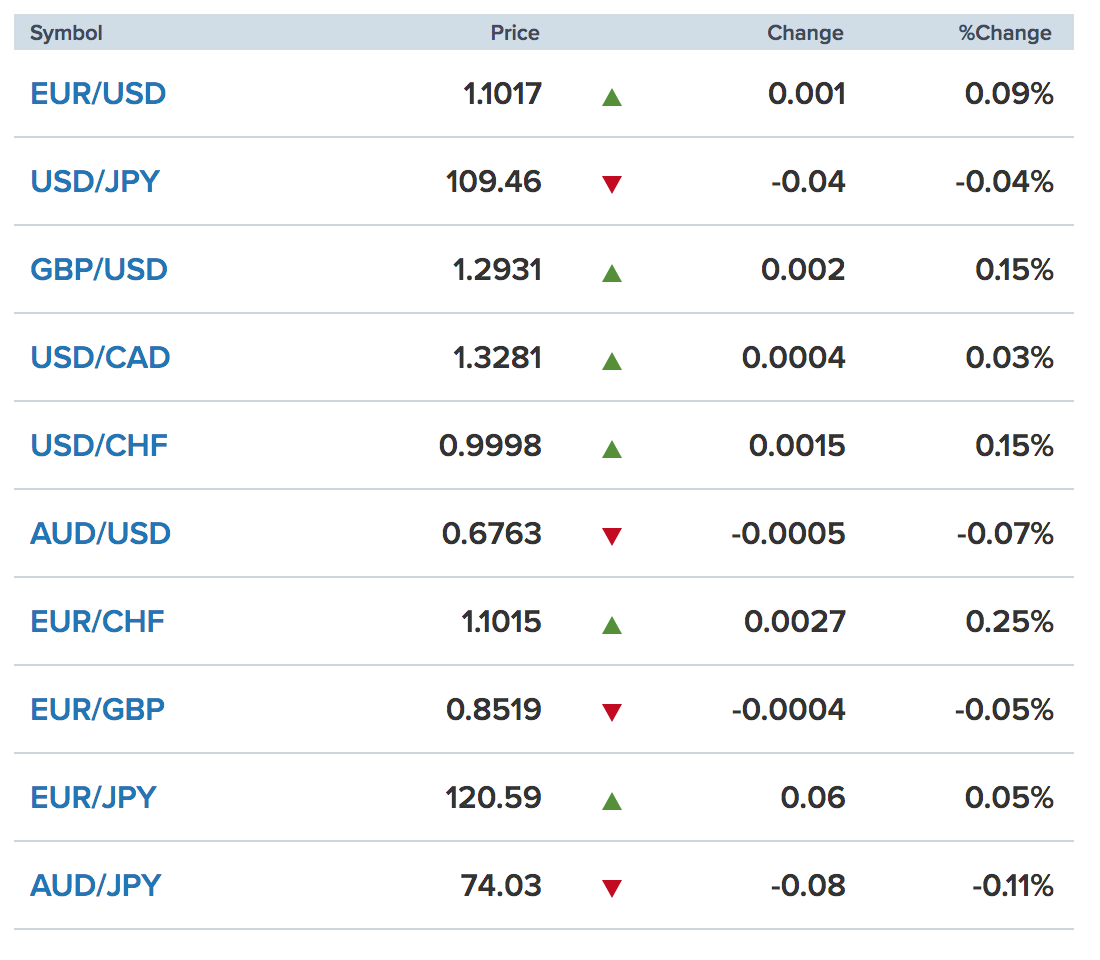Click green up arrow for EUR/CHF
The image size is (1100, 960).
(x=612, y=625)
